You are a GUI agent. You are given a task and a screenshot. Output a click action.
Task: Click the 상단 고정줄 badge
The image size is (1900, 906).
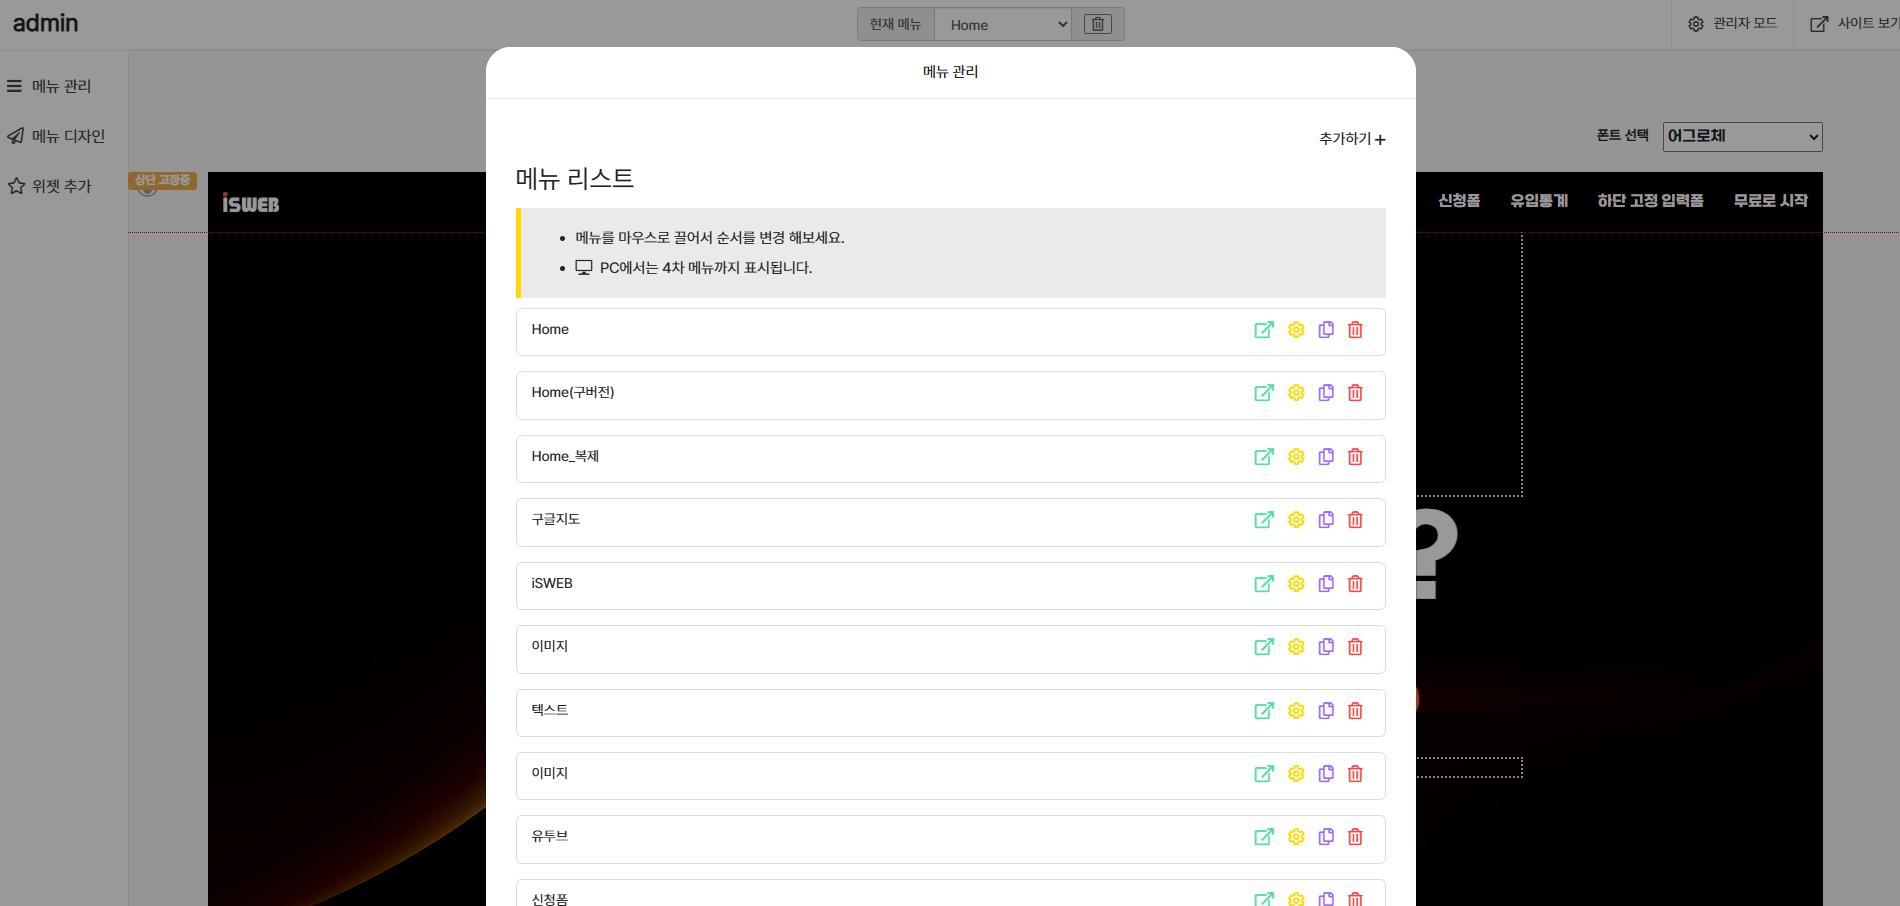tap(162, 180)
